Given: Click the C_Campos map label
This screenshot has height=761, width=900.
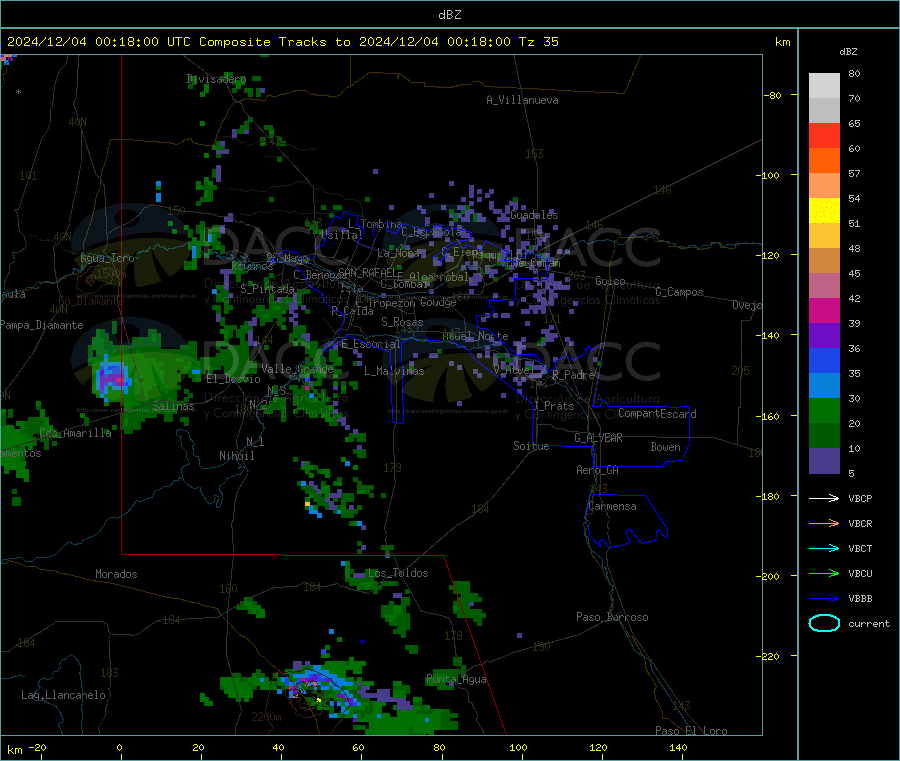Looking at the screenshot, I should 679,292.
